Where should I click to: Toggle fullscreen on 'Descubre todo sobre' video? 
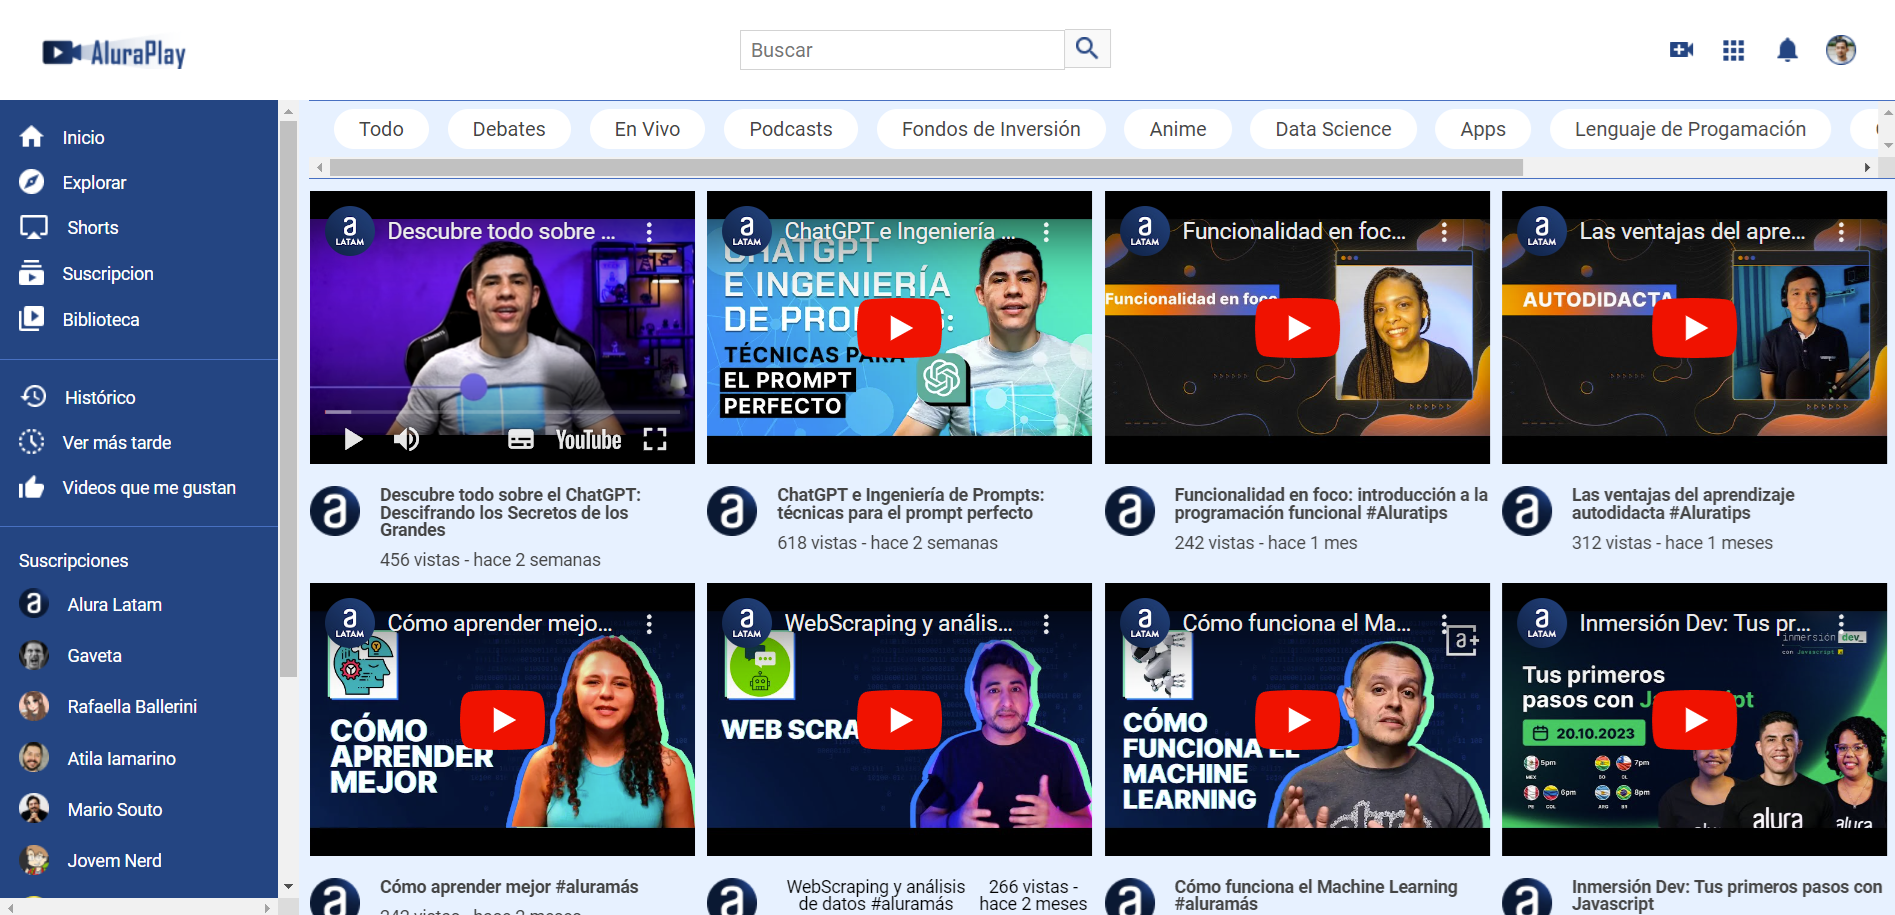[655, 439]
